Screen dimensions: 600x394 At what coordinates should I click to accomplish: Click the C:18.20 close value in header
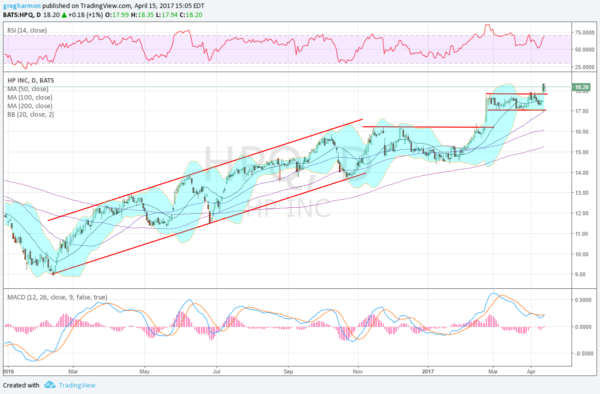[x=192, y=15]
